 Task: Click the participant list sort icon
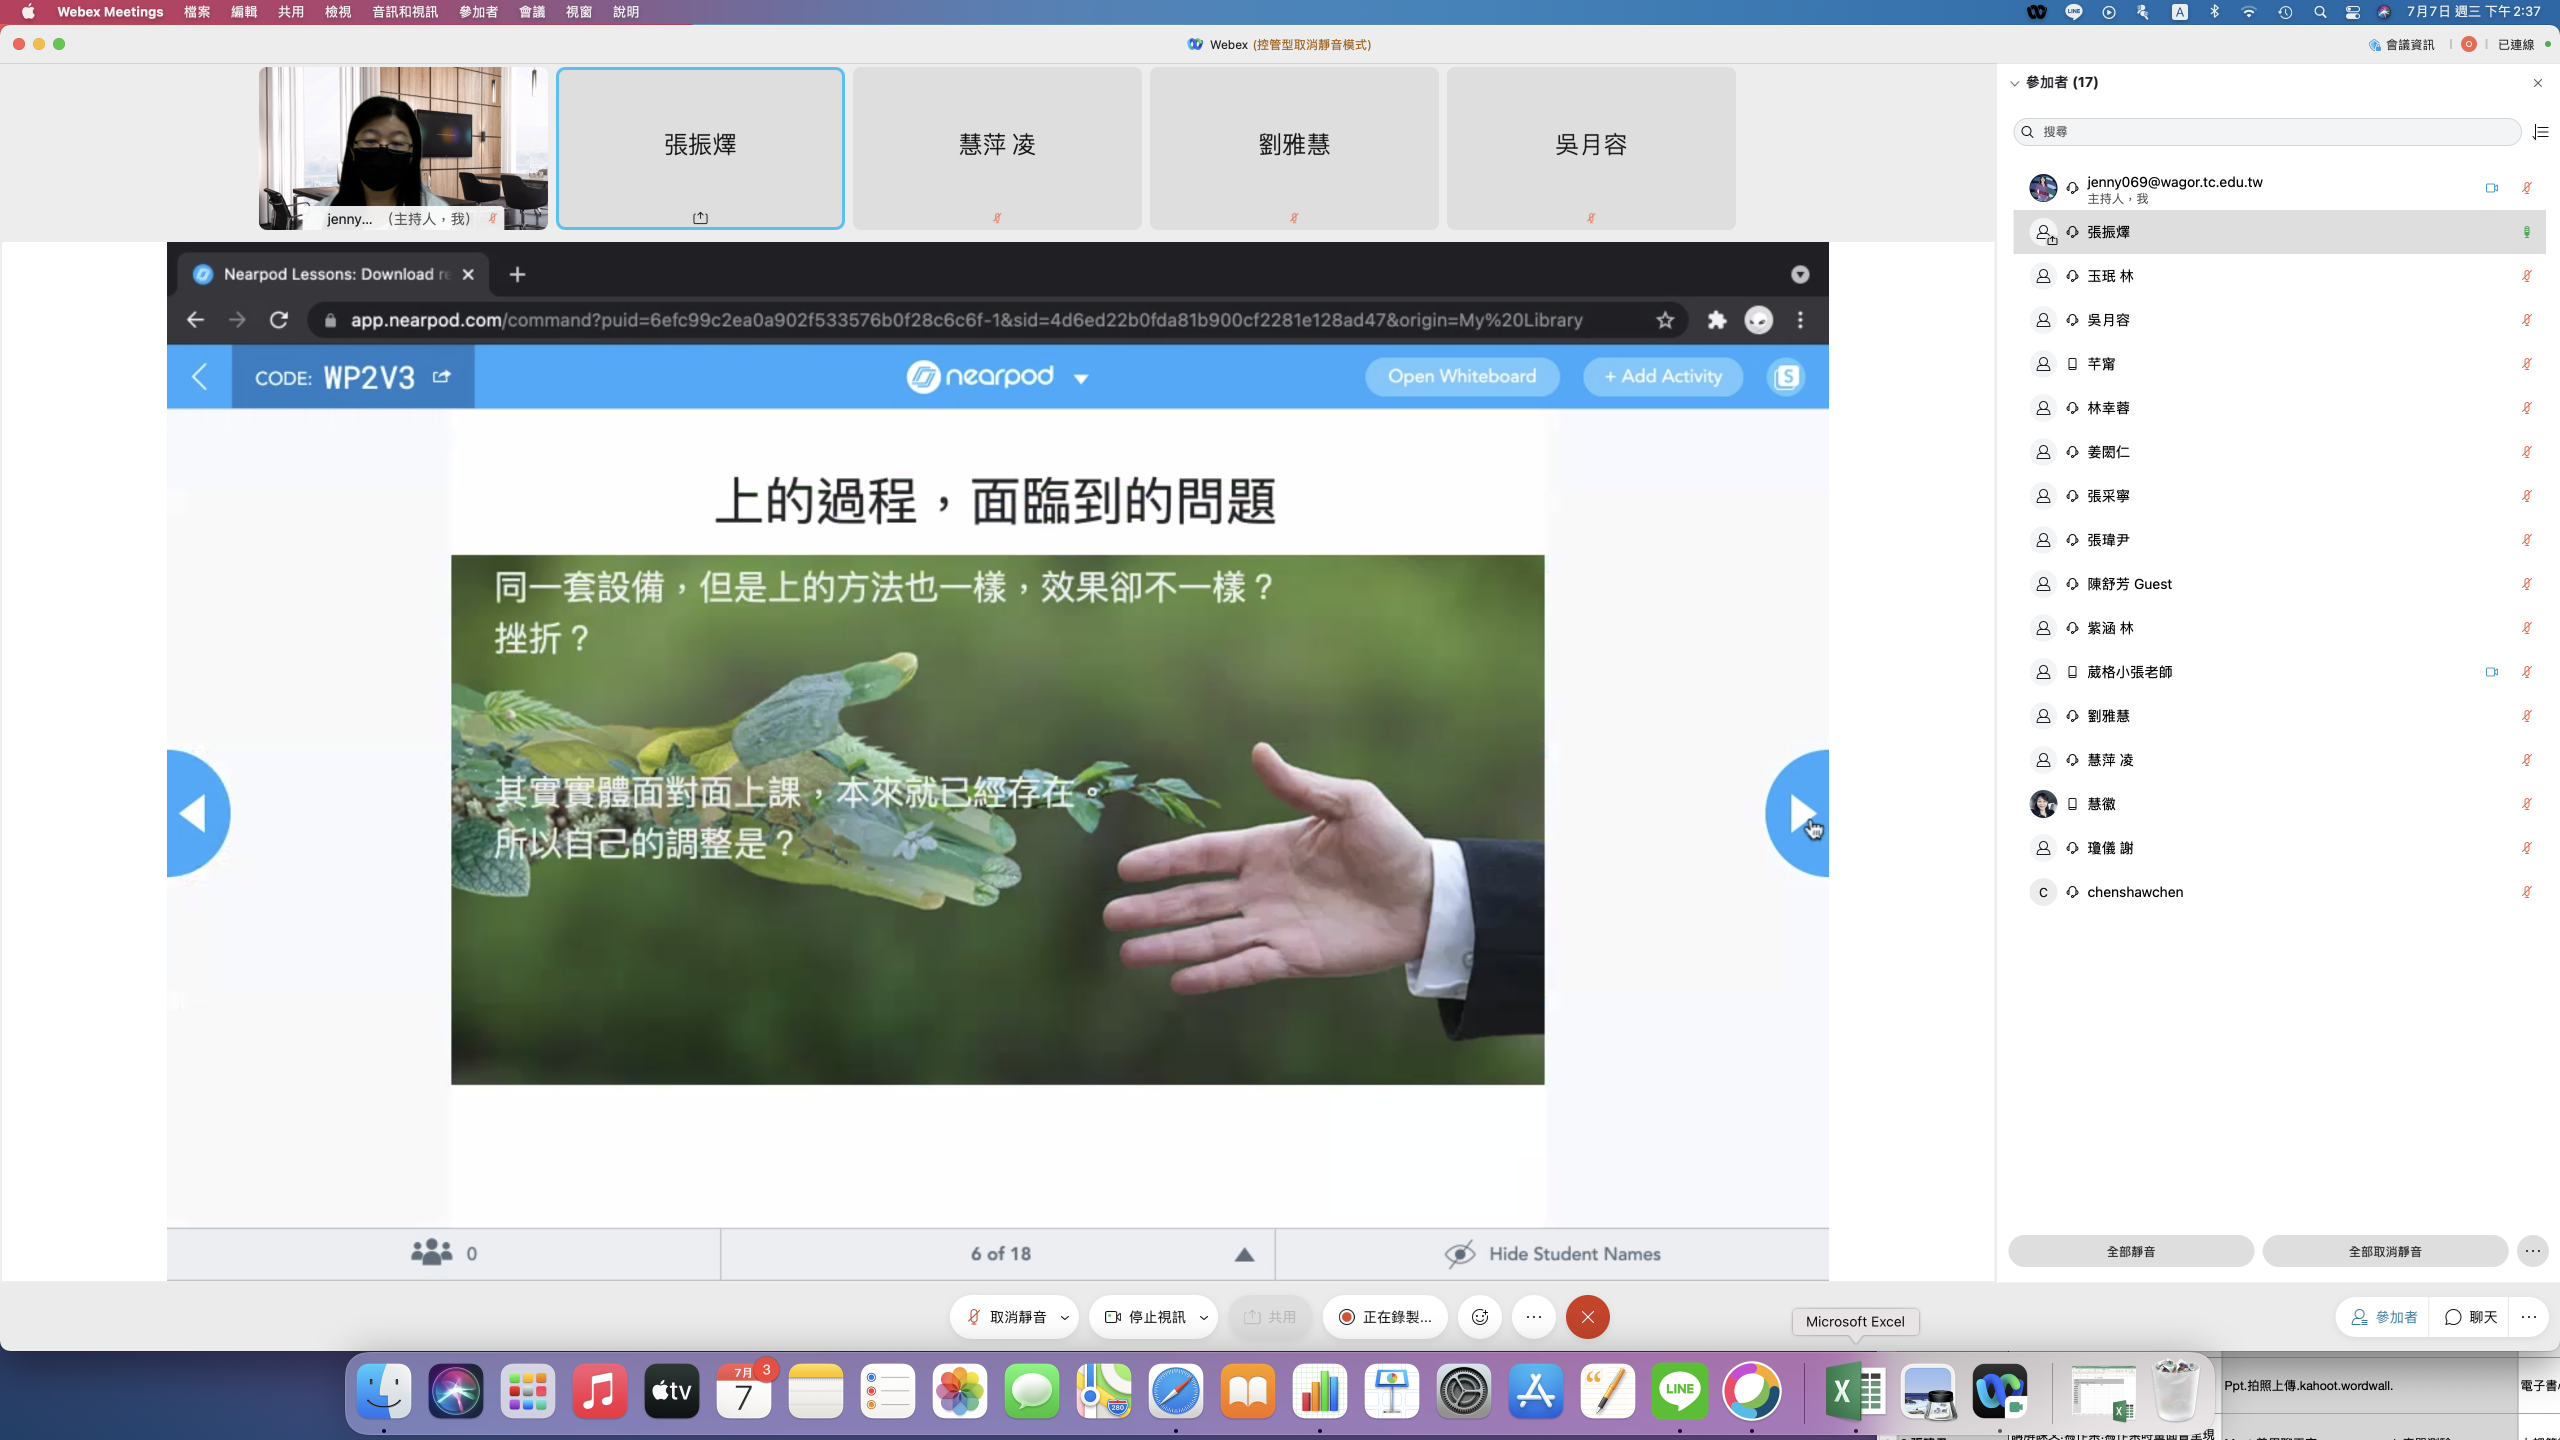click(x=2540, y=132)
